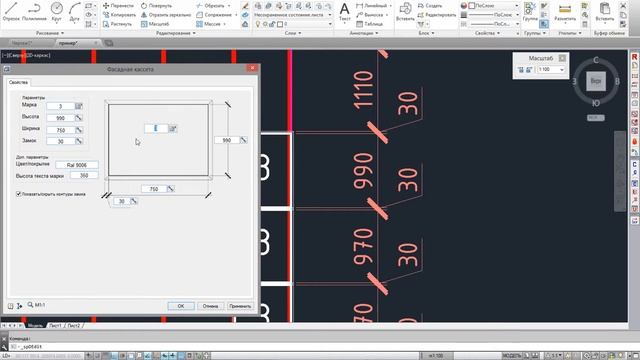This screenshot has height=360, width=640.
Task: Toggle the layer freeze sun icon
Action: (x=264, y=24)
